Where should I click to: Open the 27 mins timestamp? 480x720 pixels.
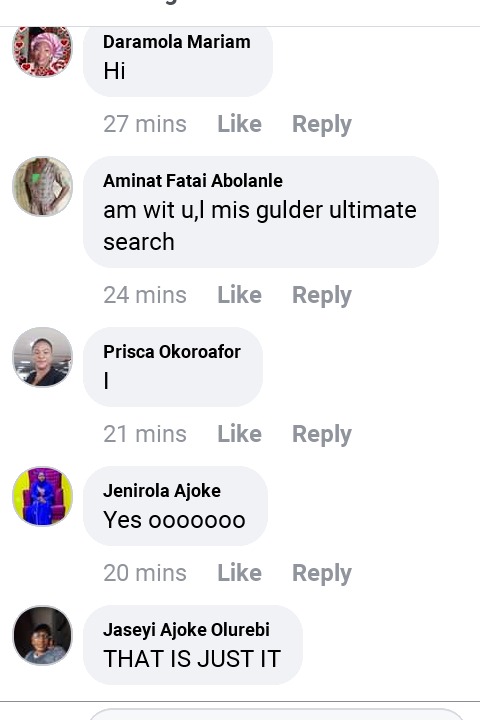tap(145, 124)
